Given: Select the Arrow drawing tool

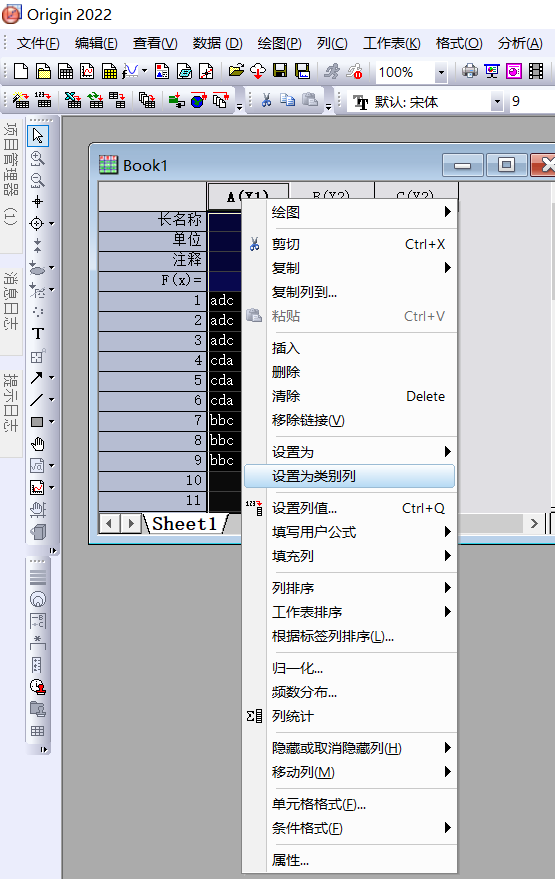Looking at the screenshot, I should coord(36,378).
